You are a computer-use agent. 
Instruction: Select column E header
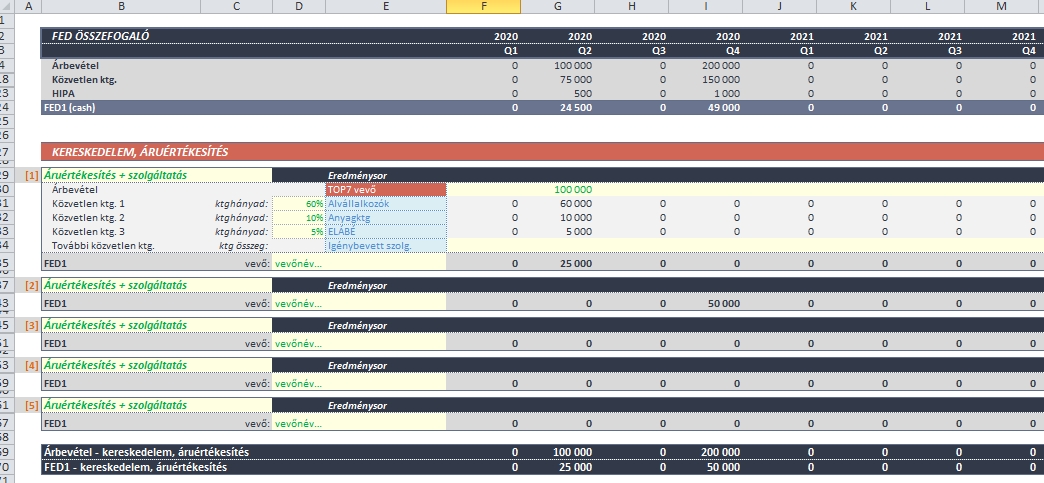(x=386, y=7)
